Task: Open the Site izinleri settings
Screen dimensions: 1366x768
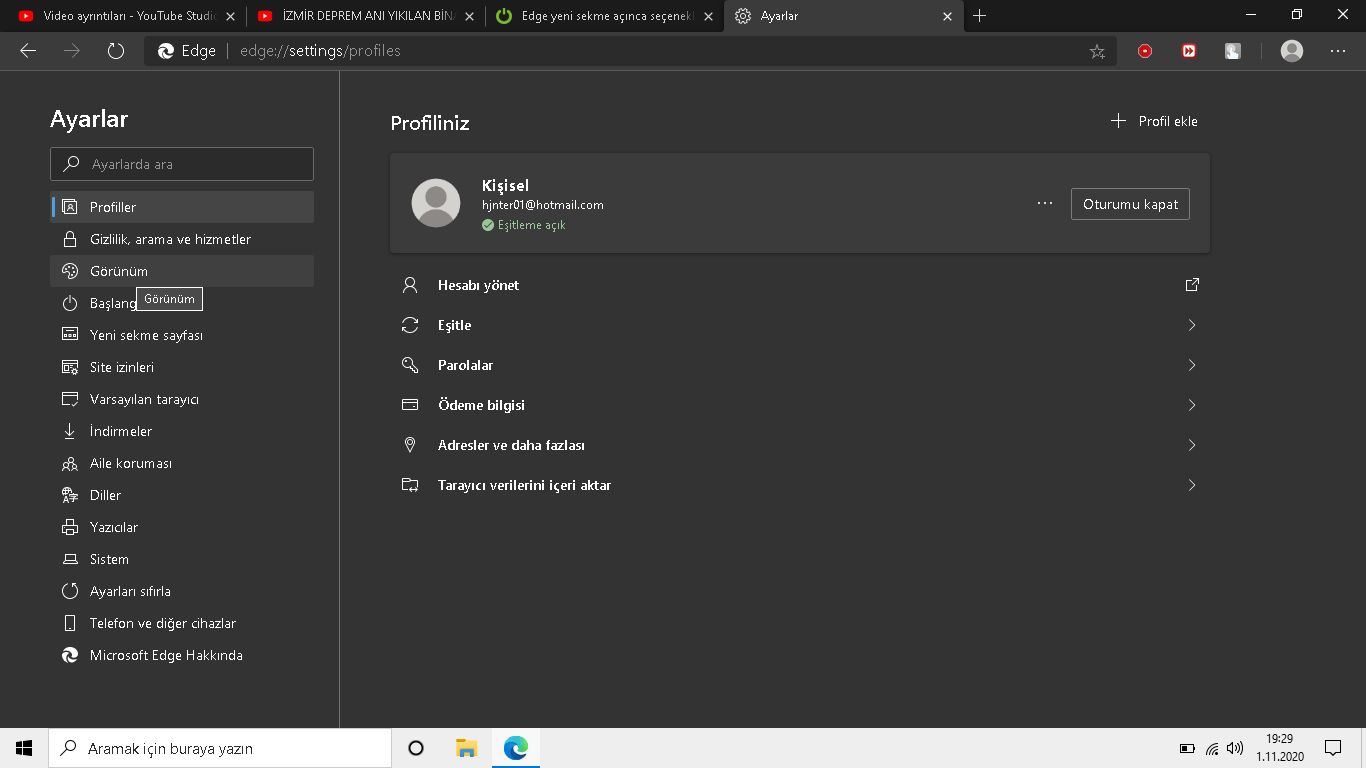Action: pos(182,367)
